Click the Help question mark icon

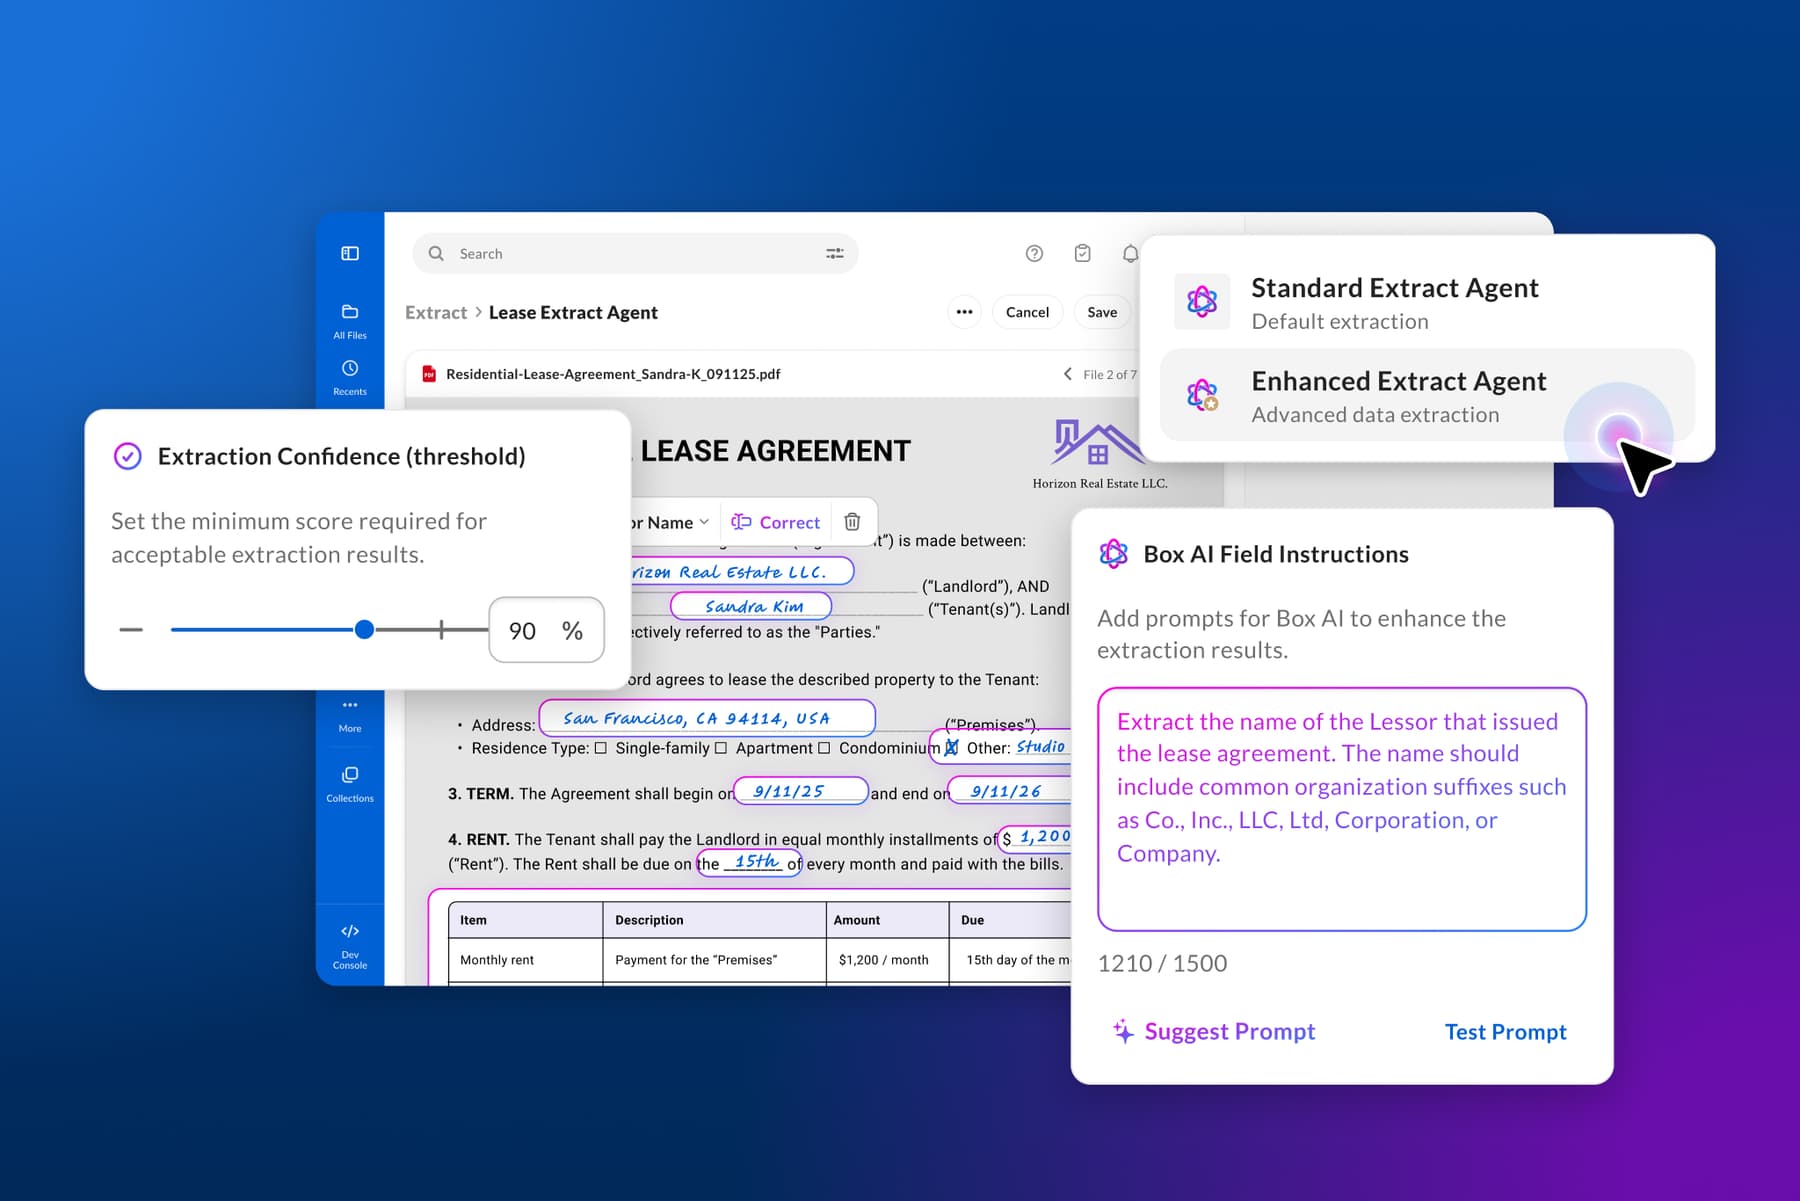coord(1034,253)
